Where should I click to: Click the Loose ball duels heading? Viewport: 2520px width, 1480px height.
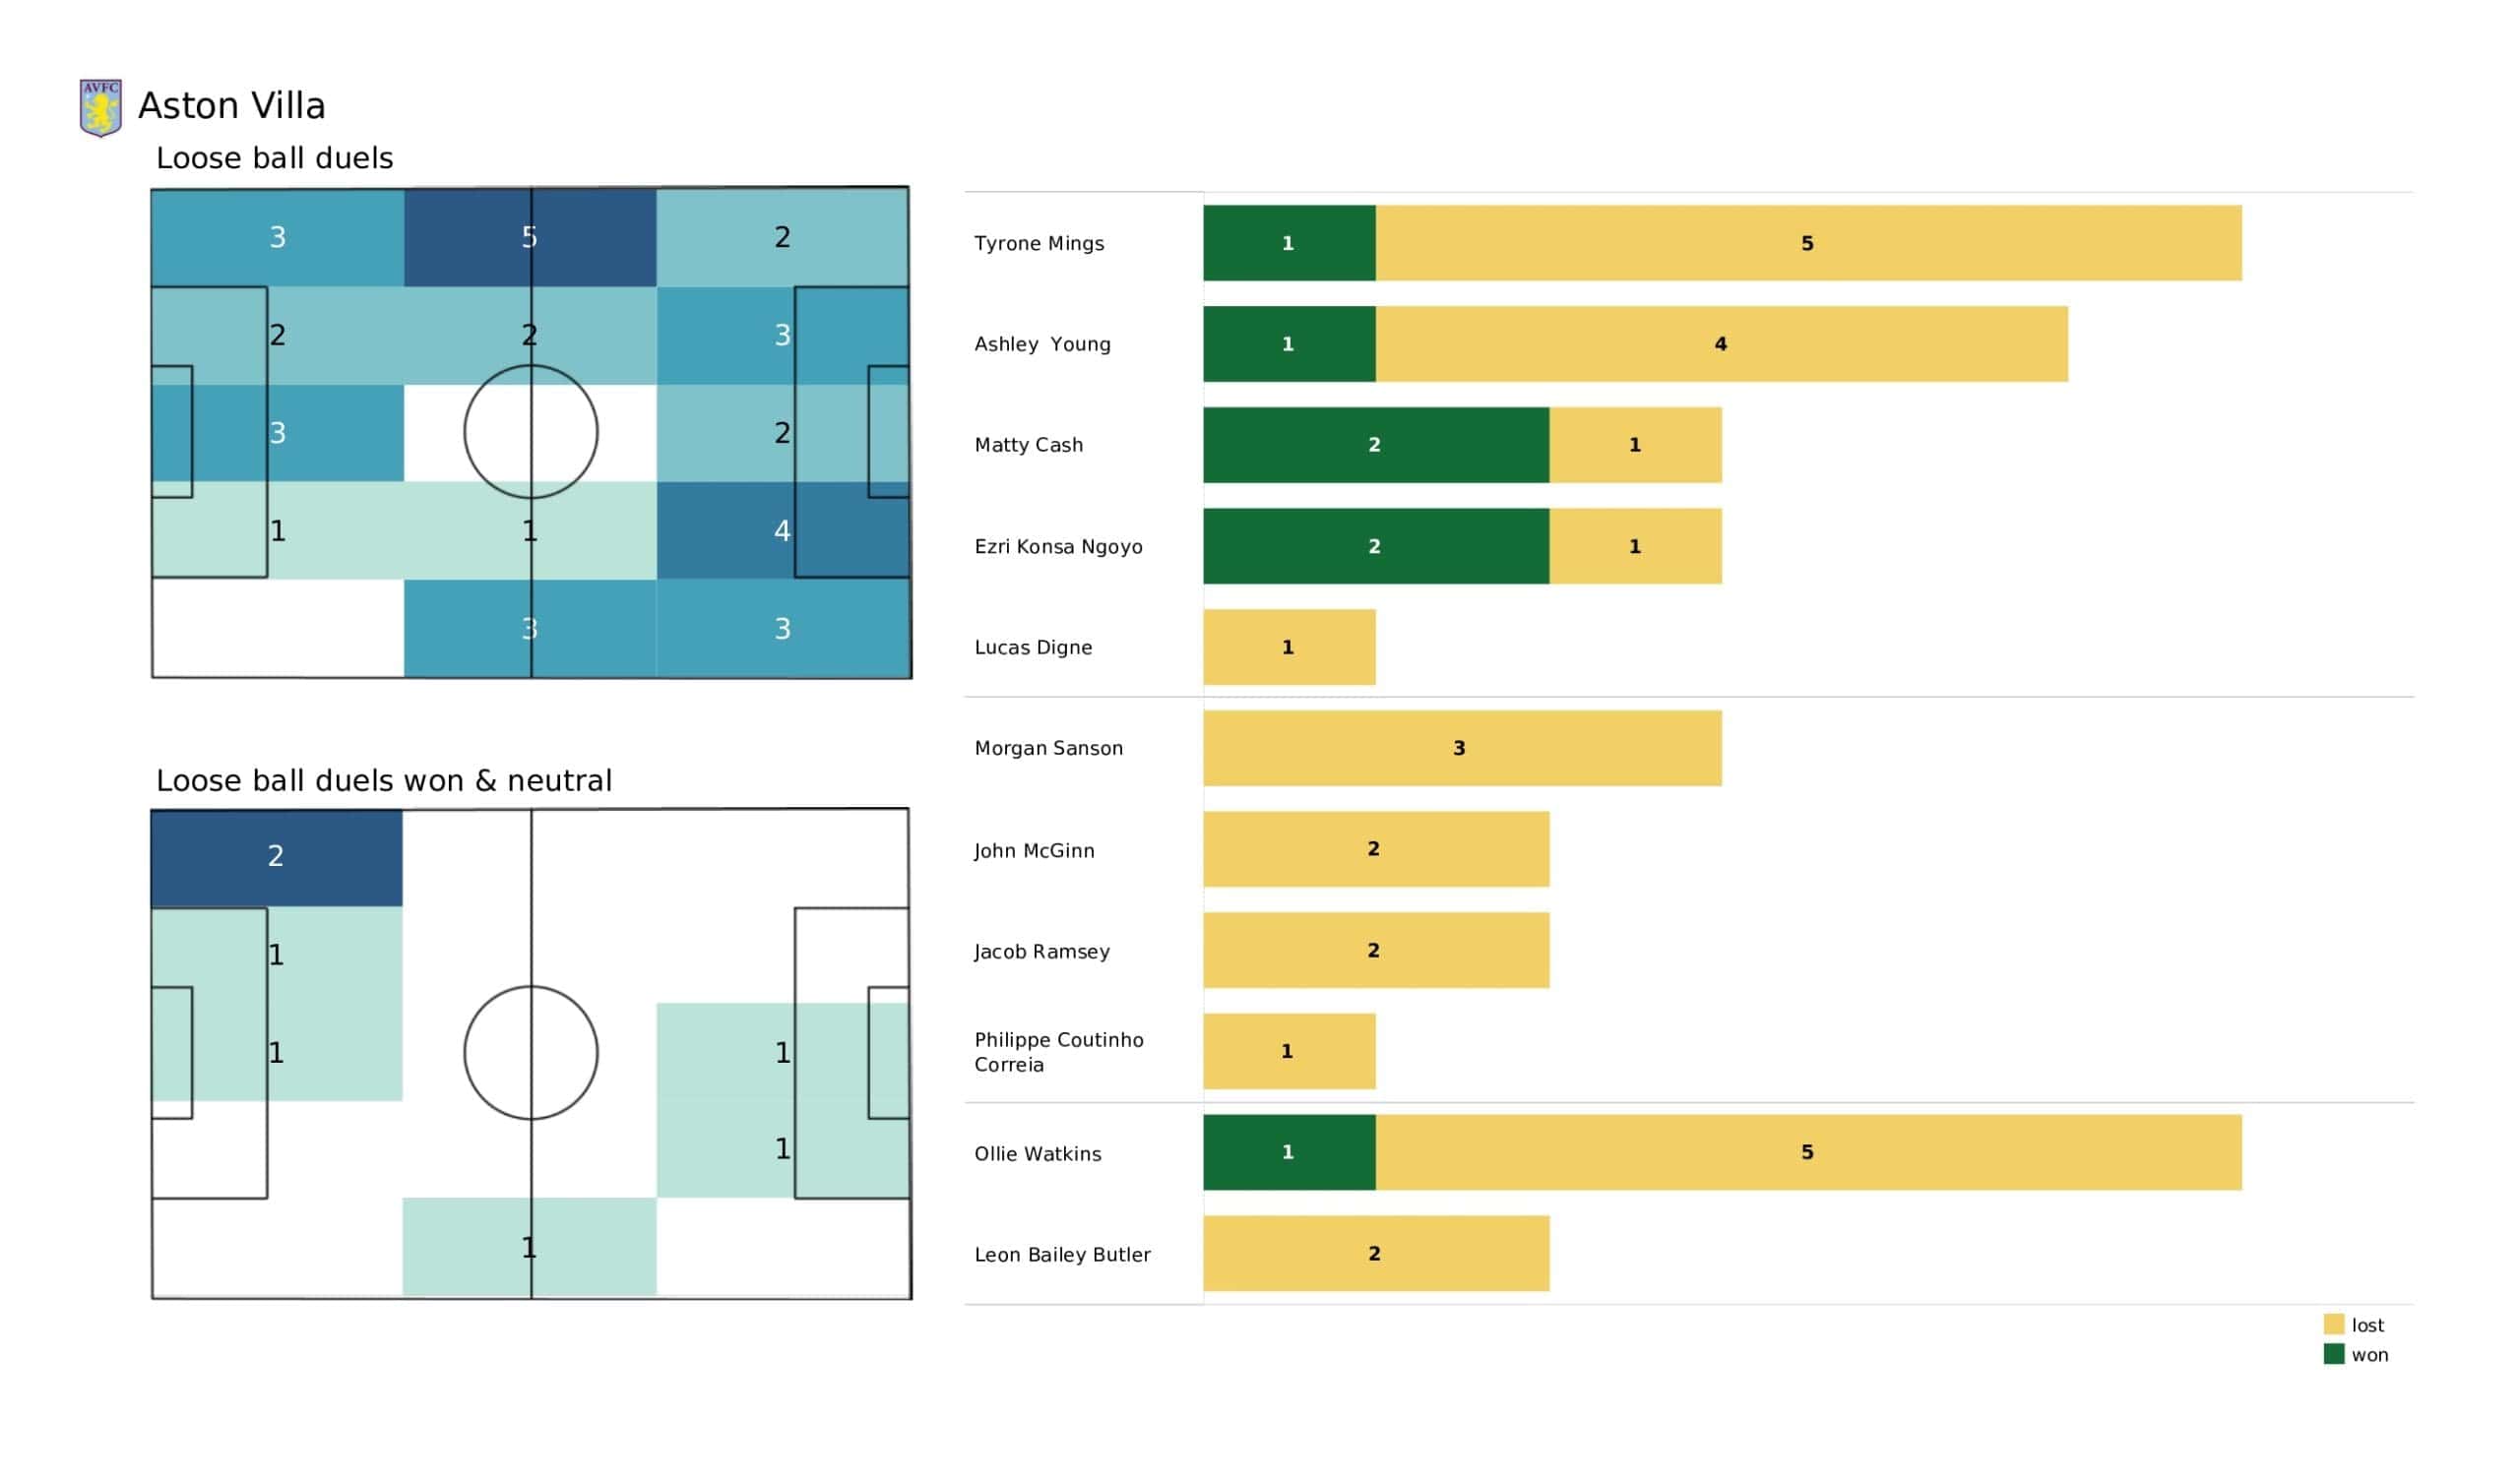point(275,158)
